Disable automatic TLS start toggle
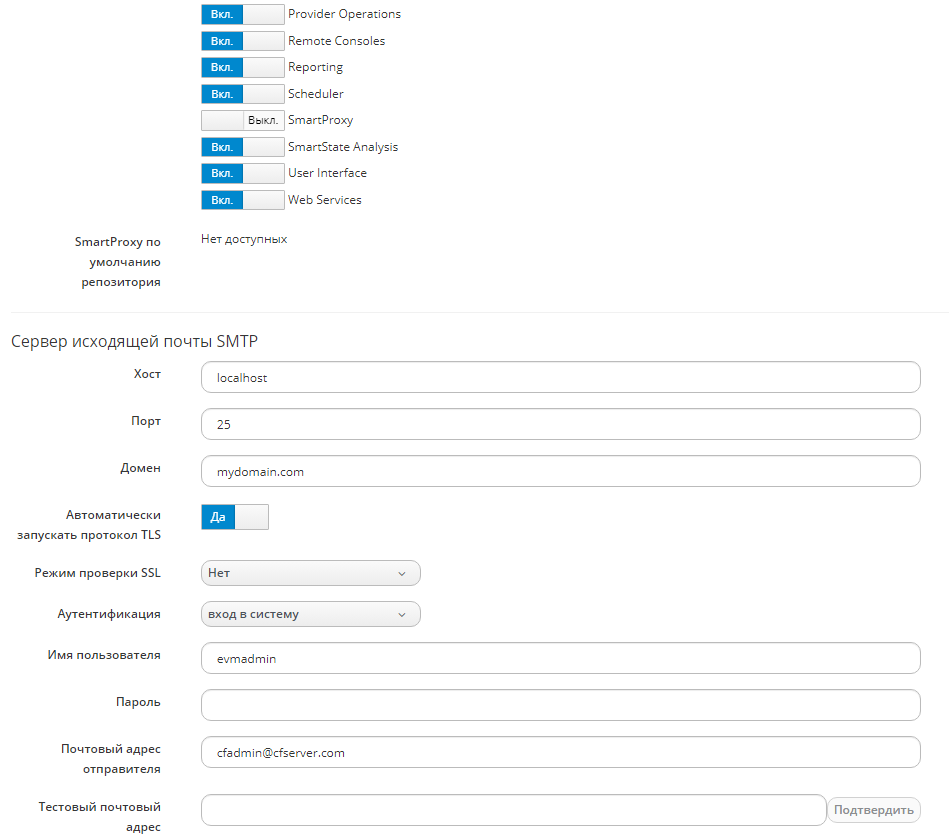The height and width of the screenshot is (840, 949). (x=235, y=517)
